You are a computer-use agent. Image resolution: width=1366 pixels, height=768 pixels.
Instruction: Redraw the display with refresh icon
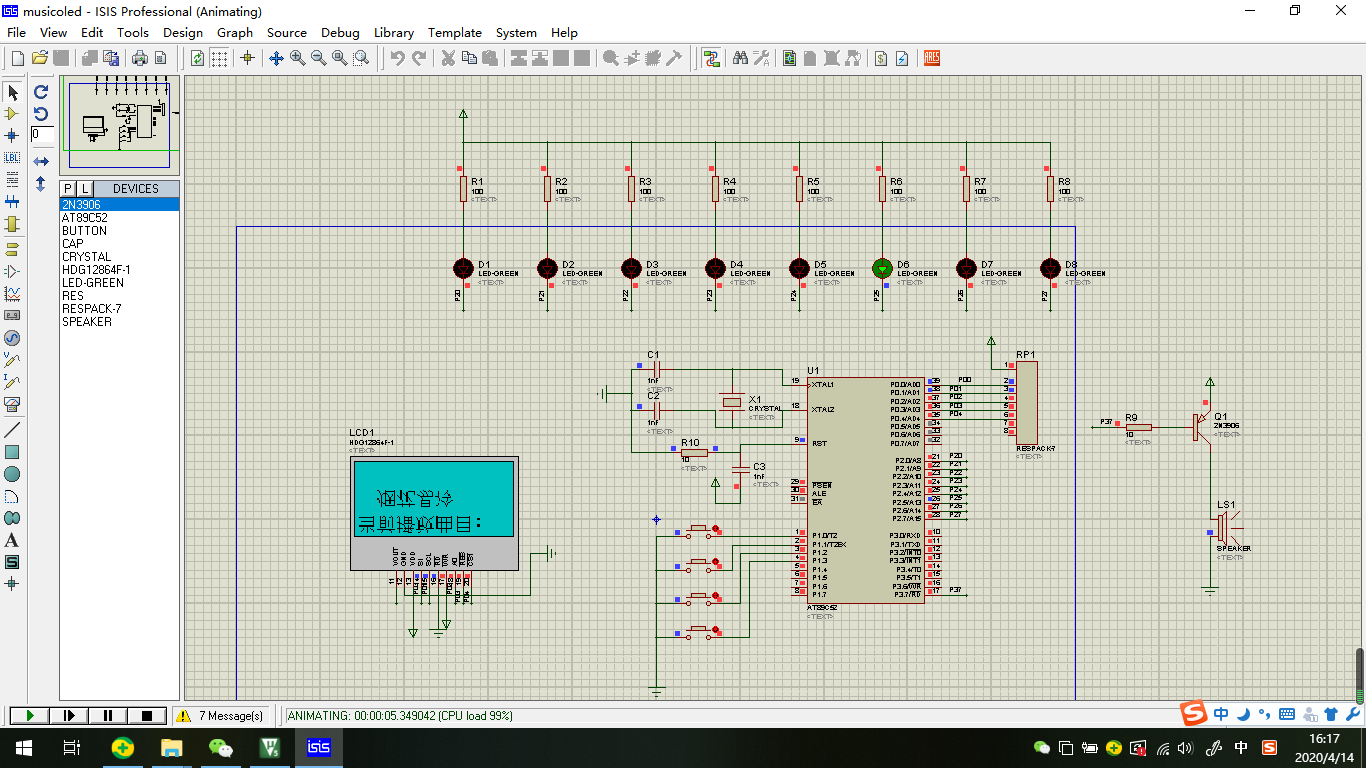[x=197, y=58]
